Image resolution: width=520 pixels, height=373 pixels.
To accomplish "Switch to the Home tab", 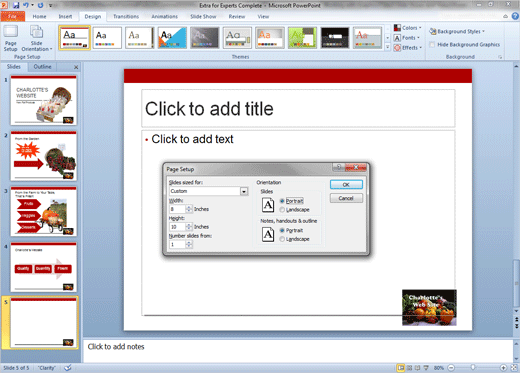I will (39, 16).
